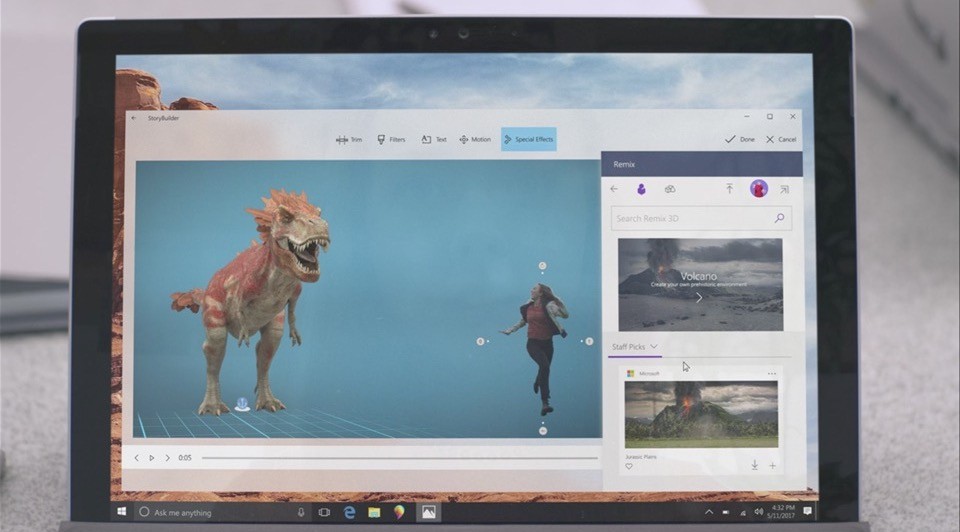This screenshot has height=532, width=960.
Task: Switch to Photos app on taskbar
Action: [x=429, y=512]
